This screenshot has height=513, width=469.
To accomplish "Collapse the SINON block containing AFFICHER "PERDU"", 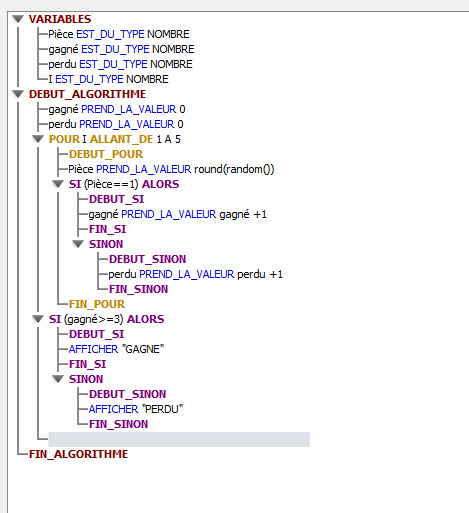I will click(58, 379).
